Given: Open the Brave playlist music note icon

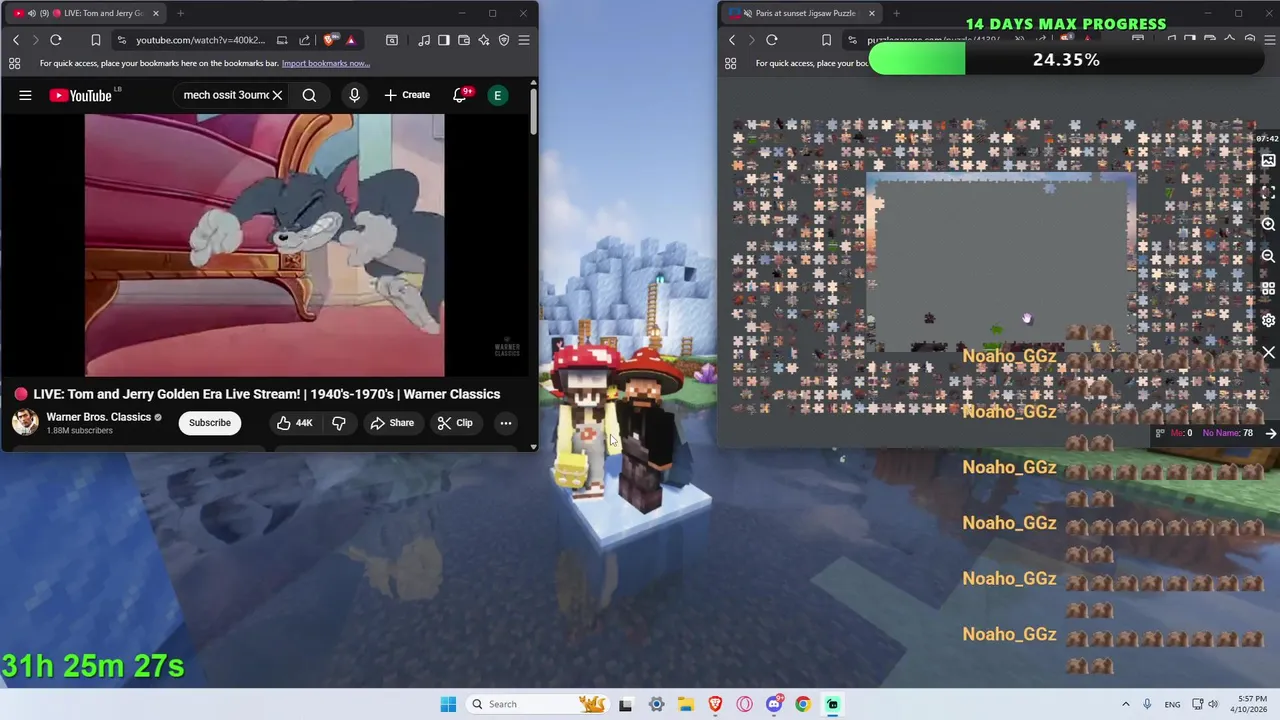Looking at the screenshot, I should tap(425, 40).
